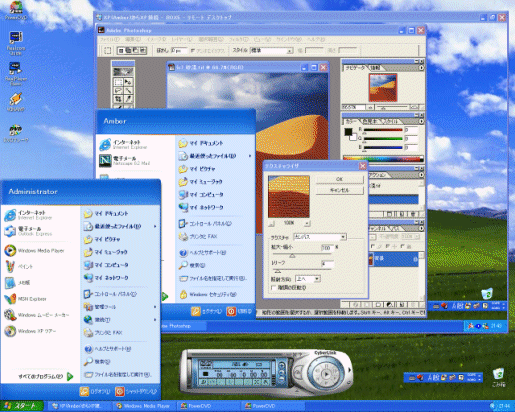Viewport: 515px width, 412px height.
Task: Launch Windows Media Player from start menu
Action: (35, 250)
